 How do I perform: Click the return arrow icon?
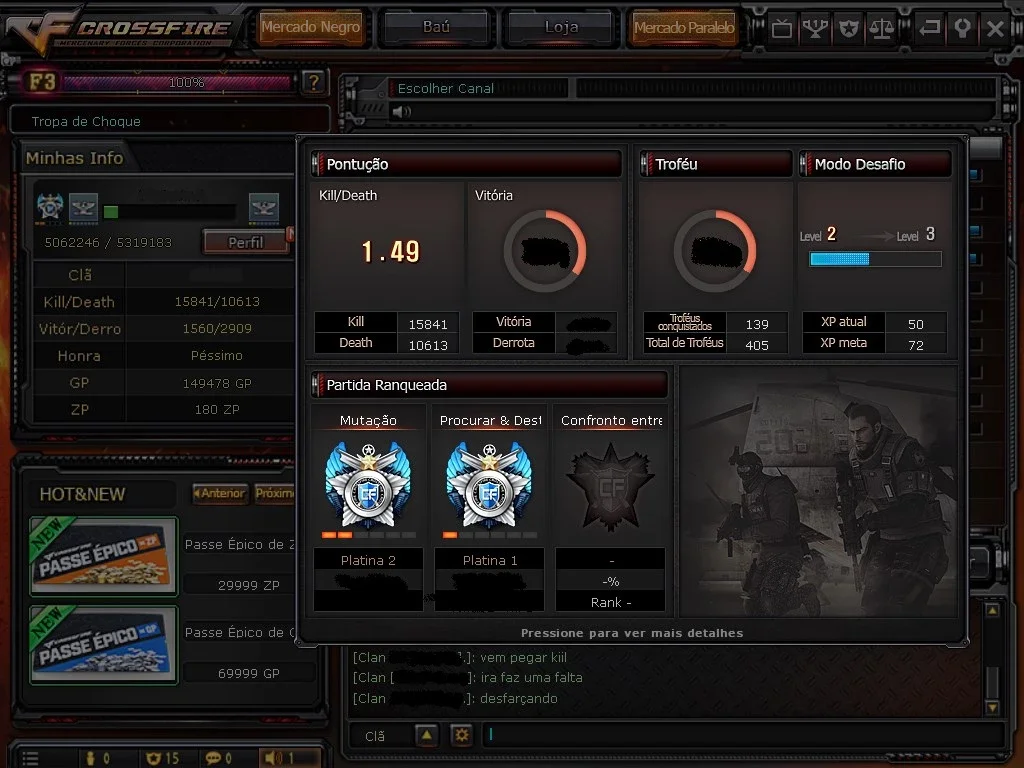[929, 28]
